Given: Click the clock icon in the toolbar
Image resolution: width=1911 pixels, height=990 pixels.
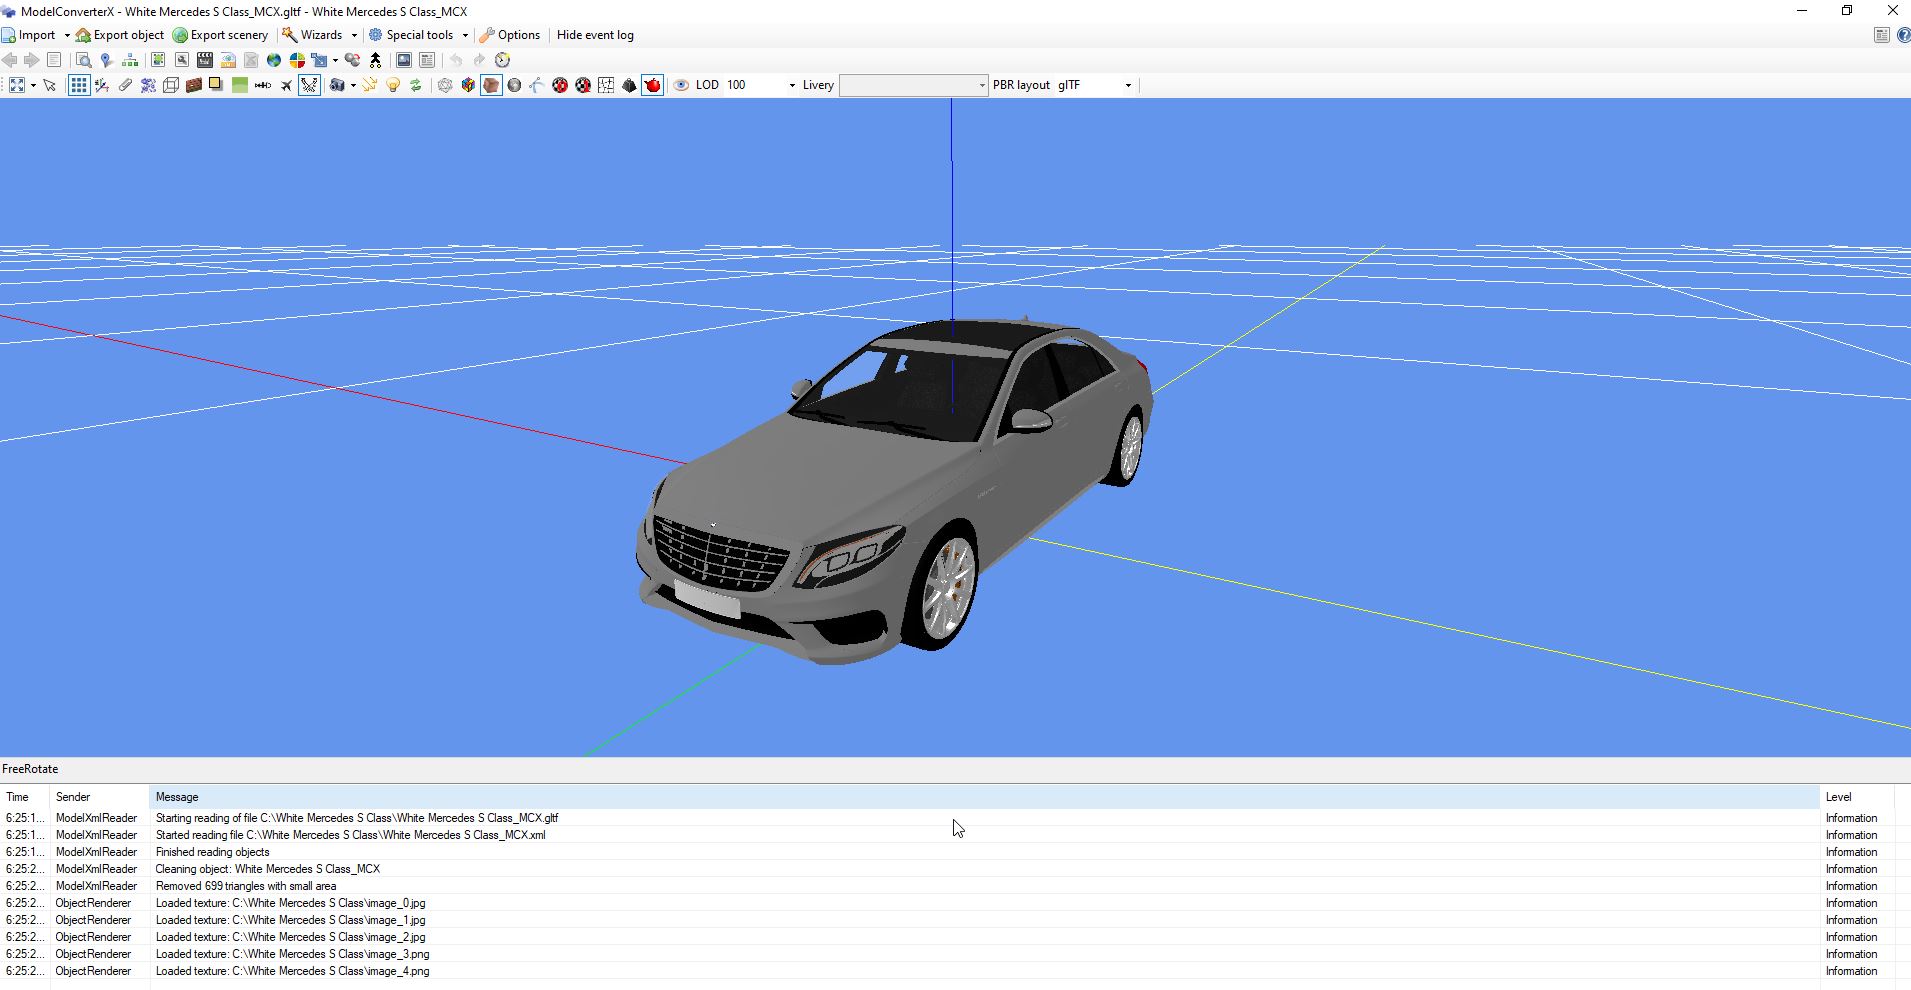Looking at the screenshot, I should 503,60.
